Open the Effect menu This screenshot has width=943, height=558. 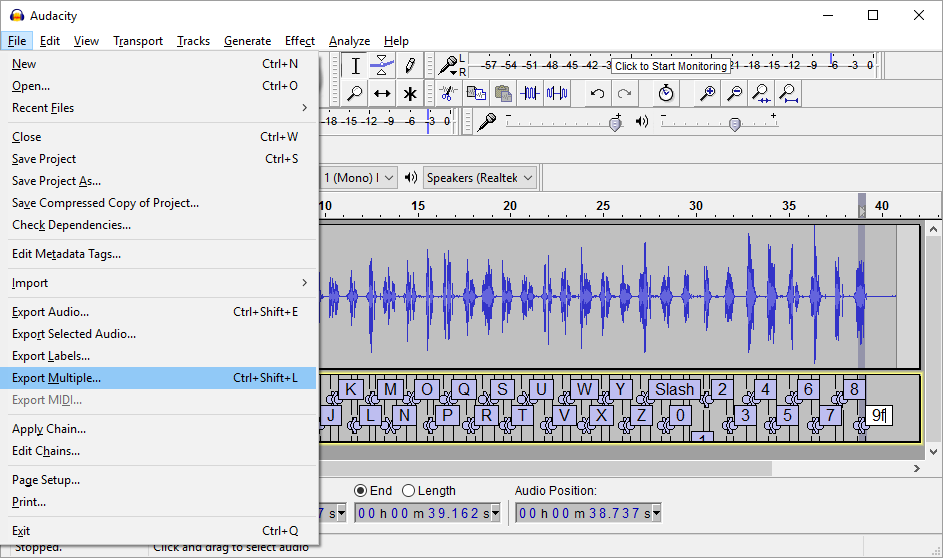(x=299, y=41)
